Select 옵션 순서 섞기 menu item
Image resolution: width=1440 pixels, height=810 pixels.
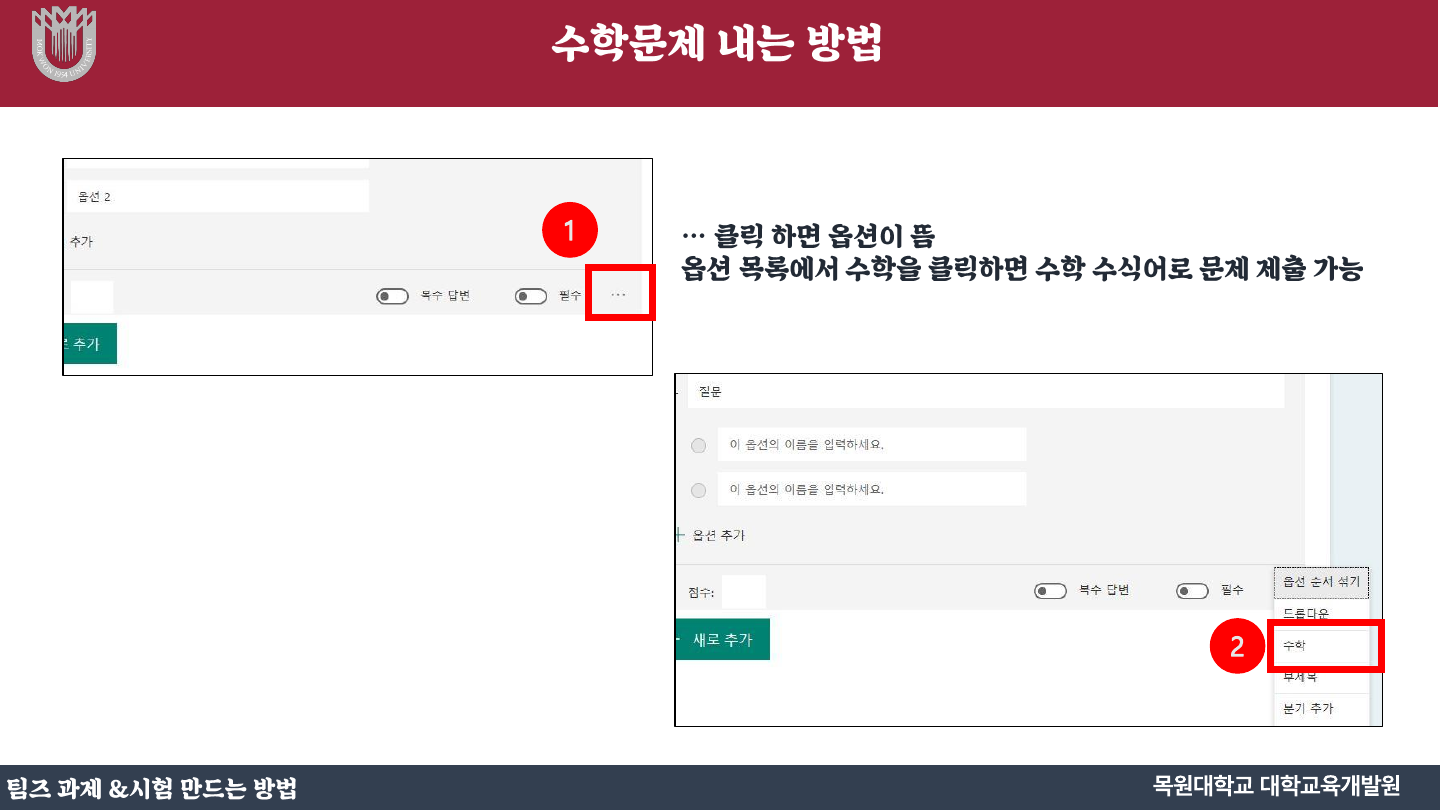tap(1321, 582)
